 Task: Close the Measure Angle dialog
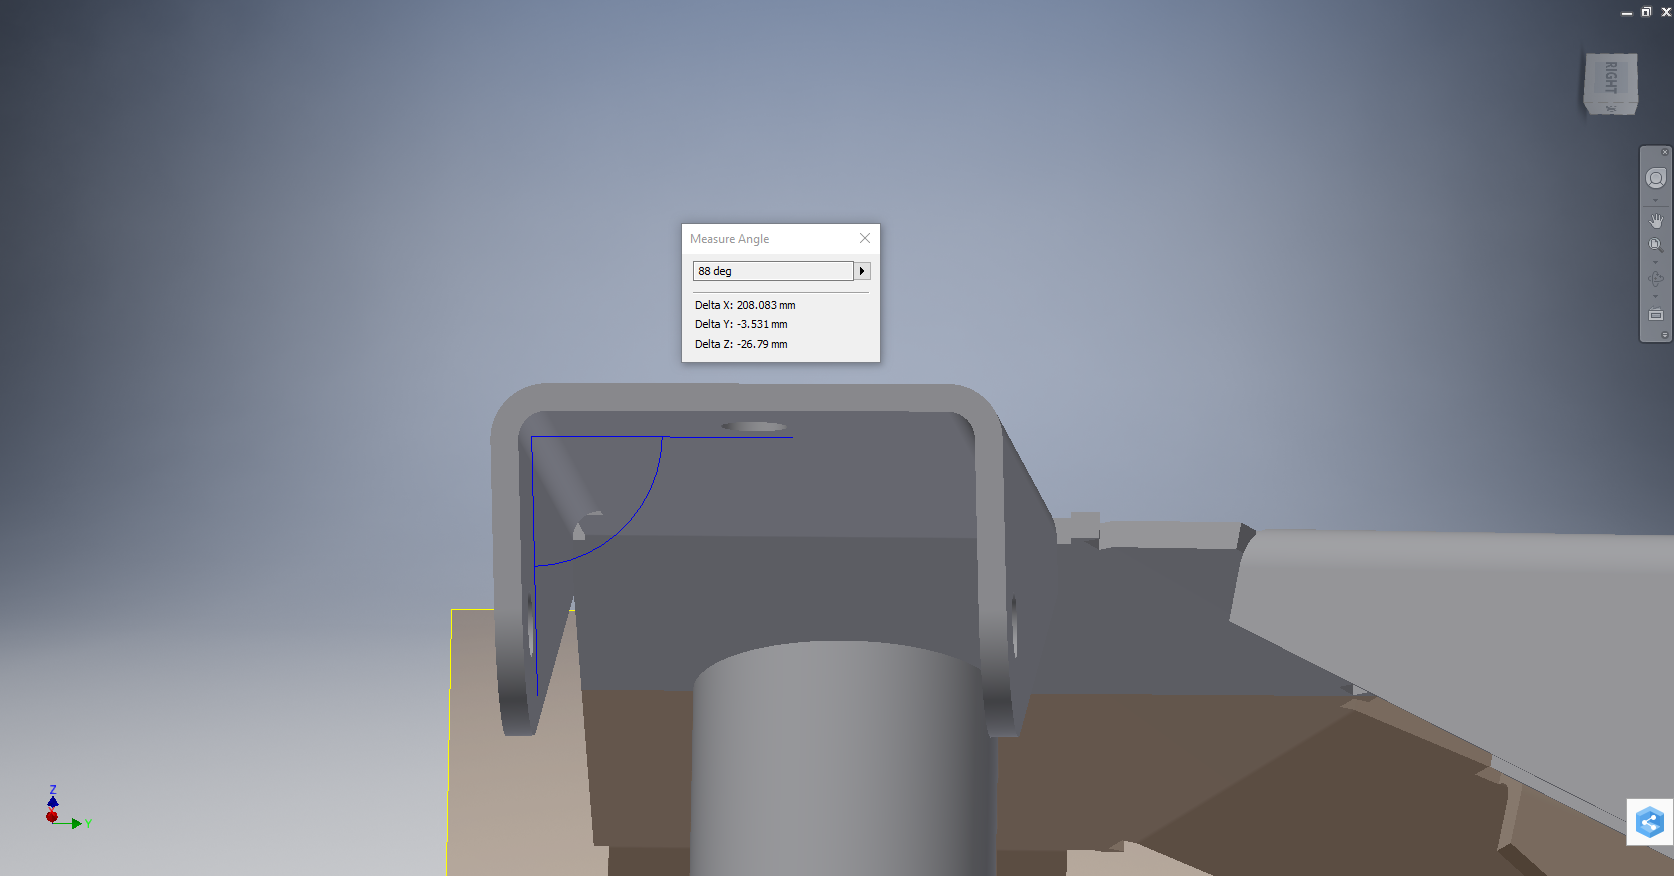(865, 238)
